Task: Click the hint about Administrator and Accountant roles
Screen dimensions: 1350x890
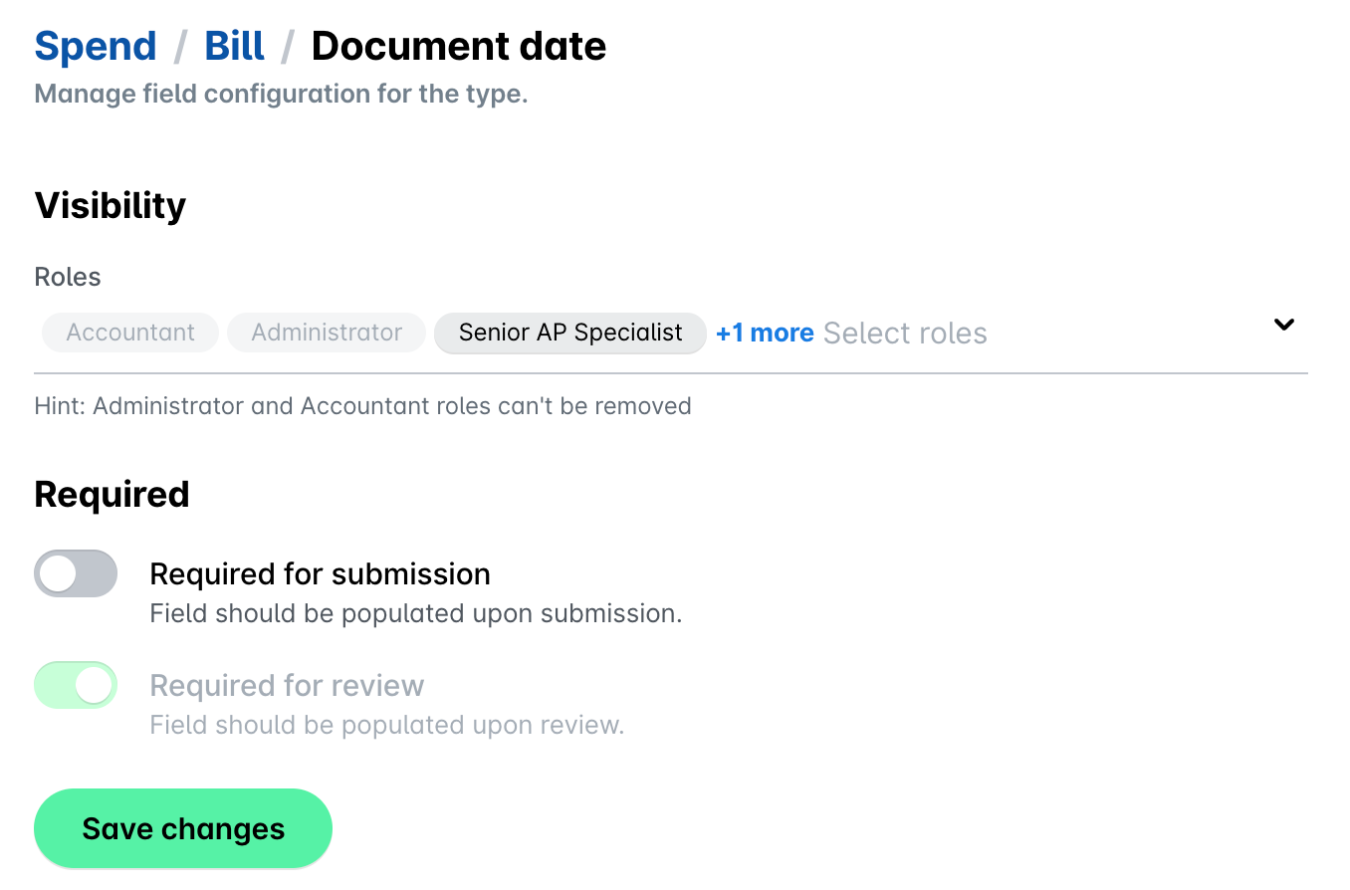Action: pos(363,406)
